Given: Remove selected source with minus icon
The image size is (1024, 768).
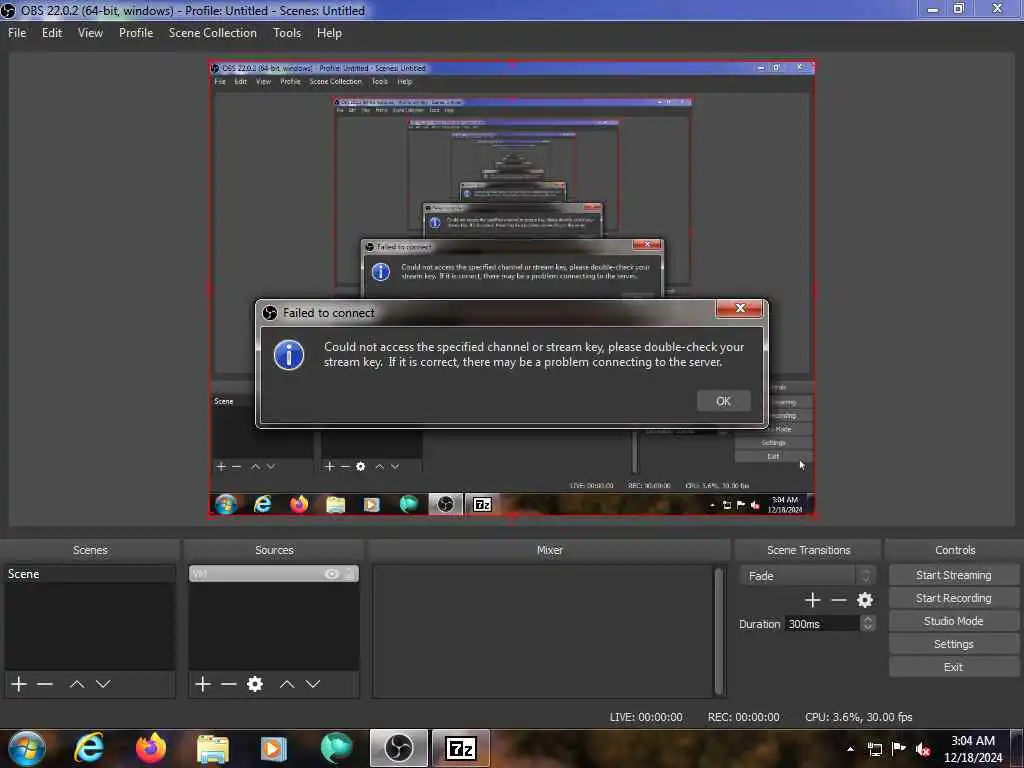Looking at the screenshot, I should coord(229,684).
